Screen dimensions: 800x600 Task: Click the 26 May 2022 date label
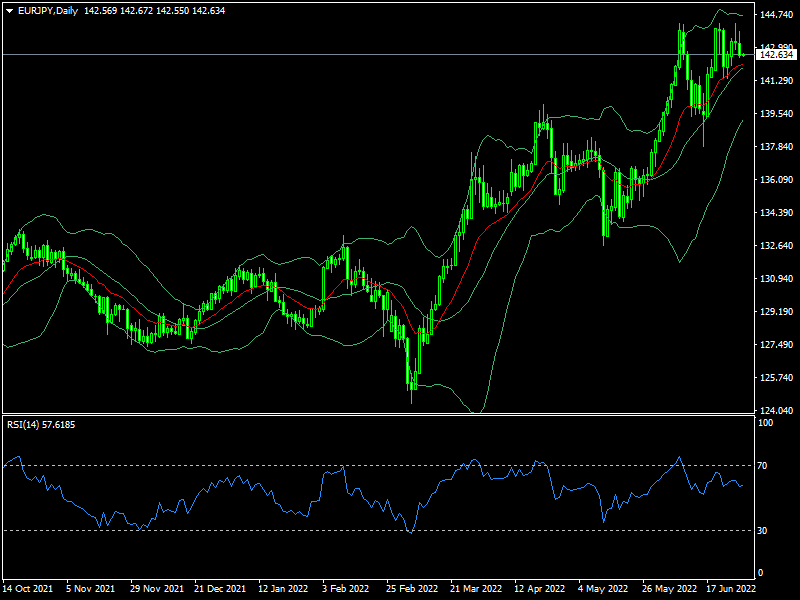669,589
